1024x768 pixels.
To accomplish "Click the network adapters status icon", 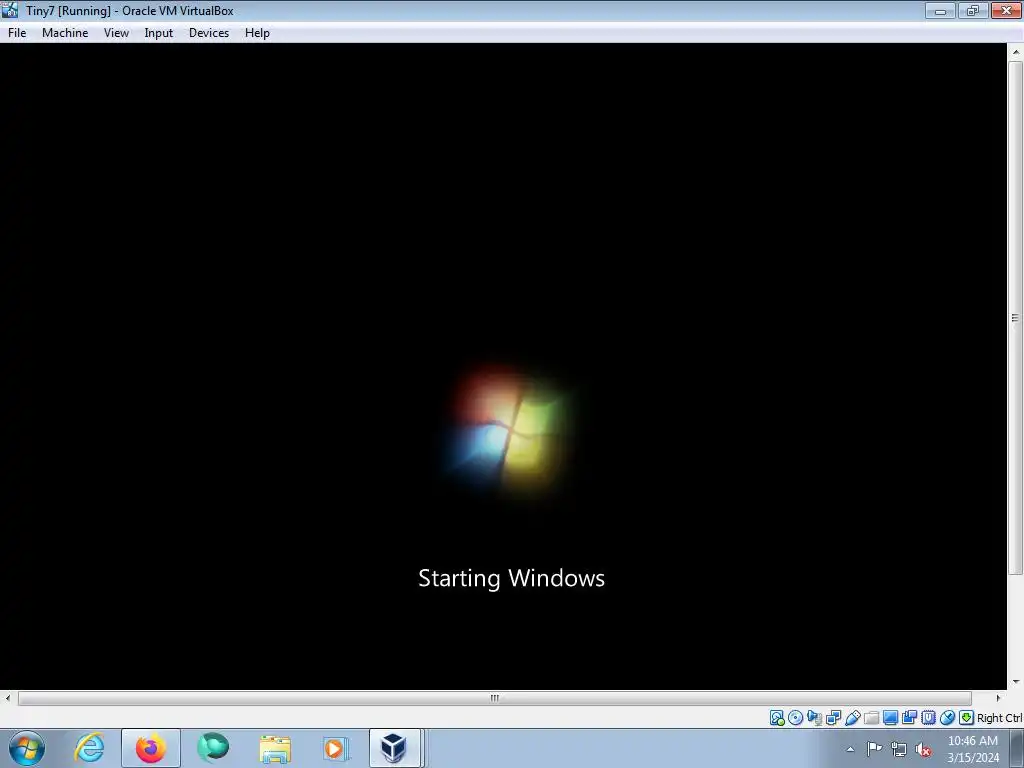I will click(833, 718).
